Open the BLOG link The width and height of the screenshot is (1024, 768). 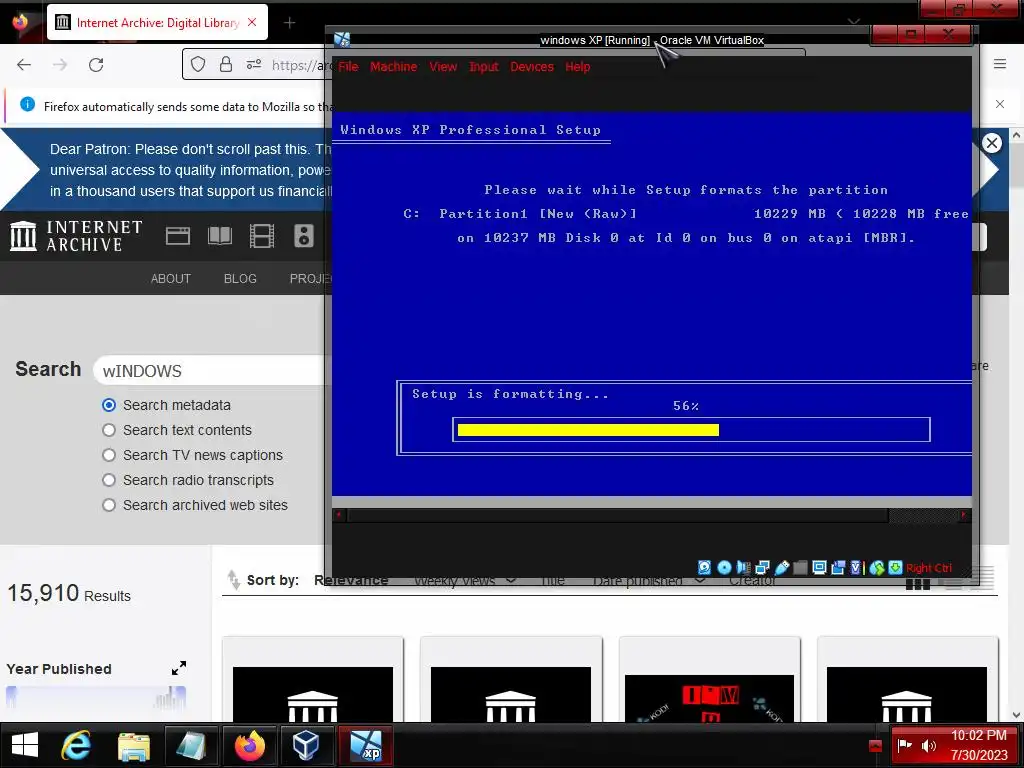click(240, 278)
